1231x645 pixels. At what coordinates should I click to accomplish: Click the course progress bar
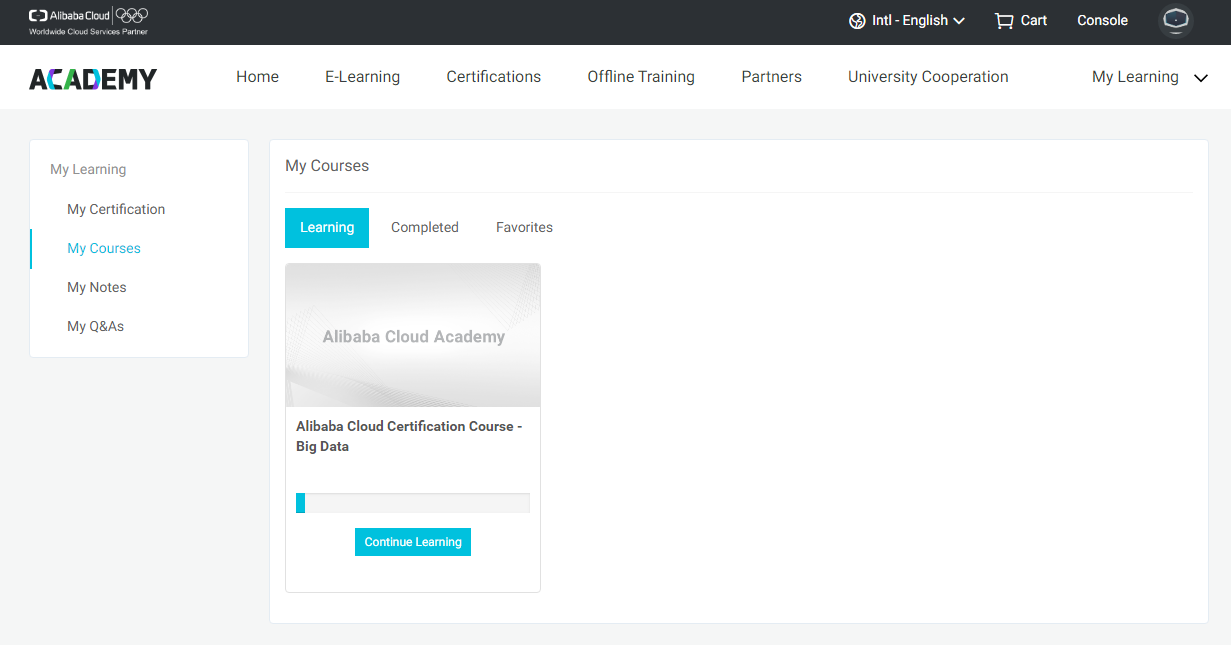(x=412, y=502)
